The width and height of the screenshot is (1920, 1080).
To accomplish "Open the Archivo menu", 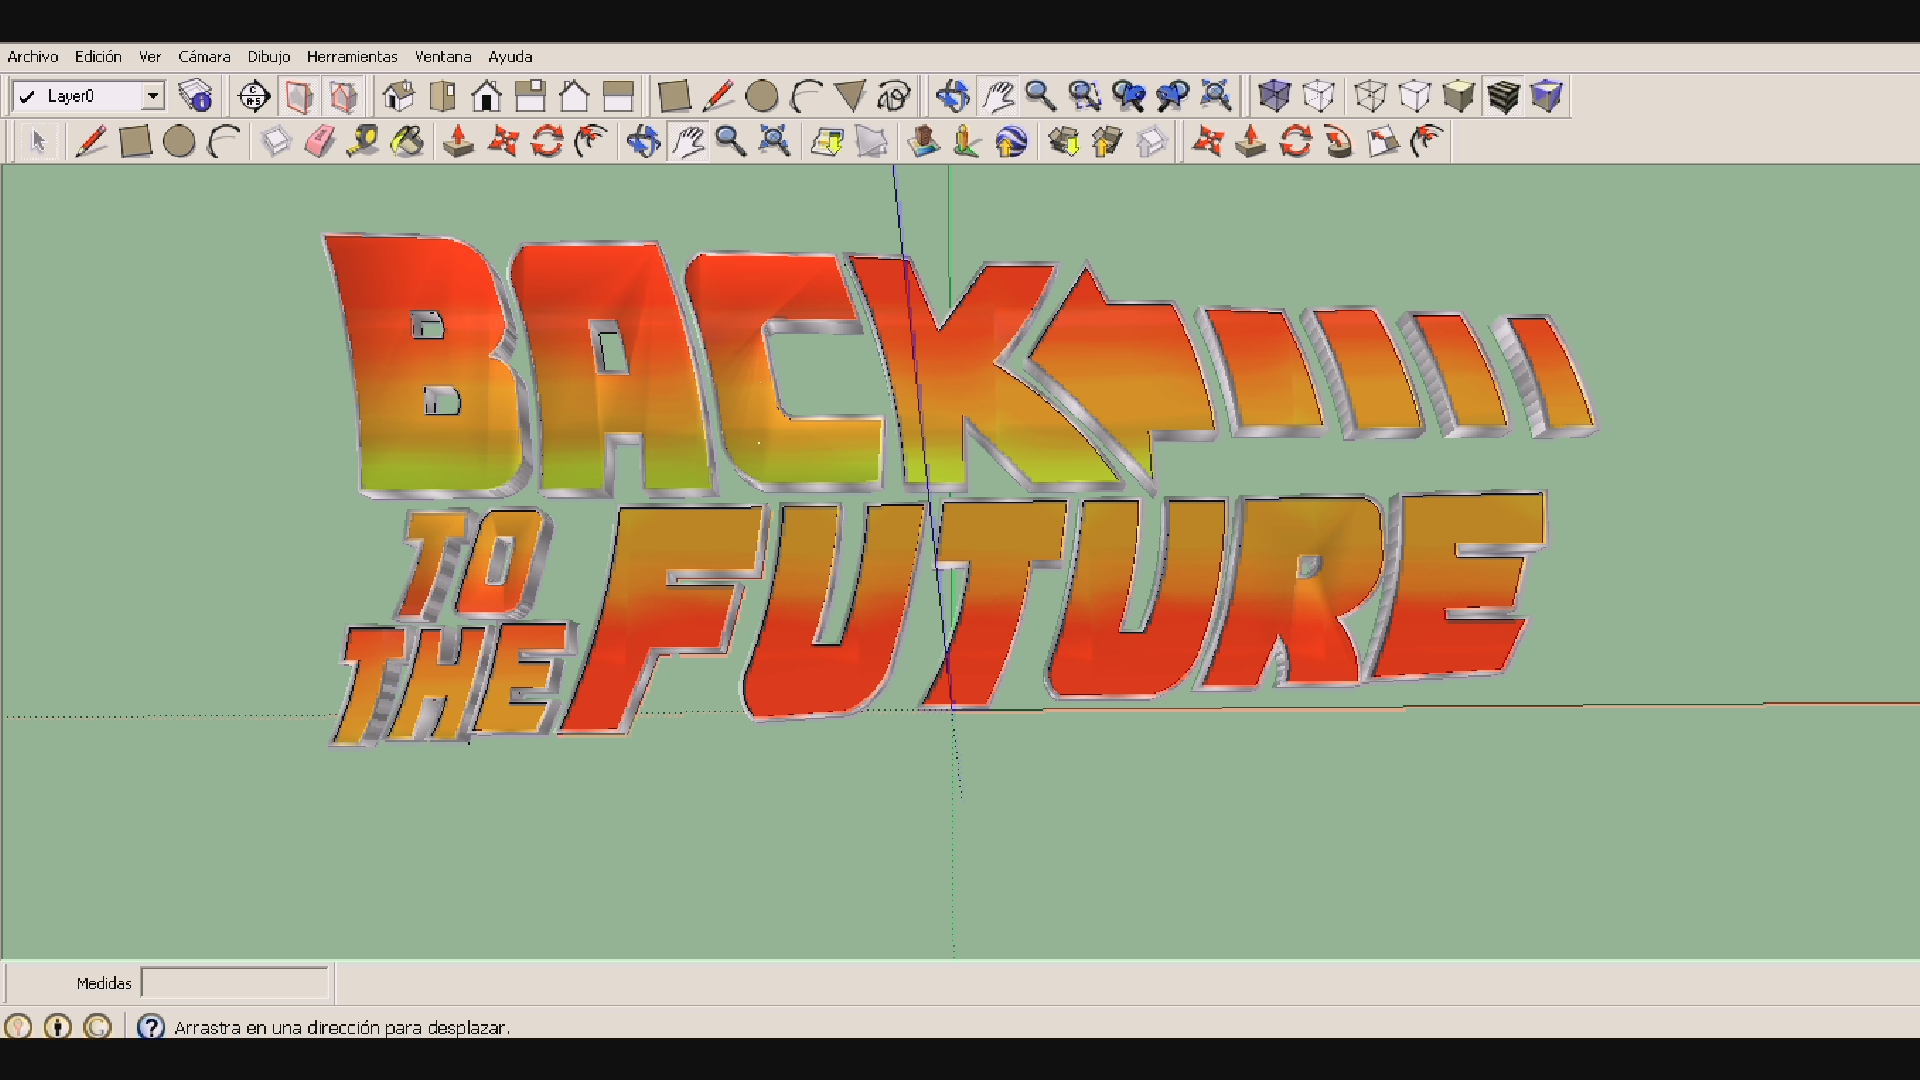I will coord(33,57).
